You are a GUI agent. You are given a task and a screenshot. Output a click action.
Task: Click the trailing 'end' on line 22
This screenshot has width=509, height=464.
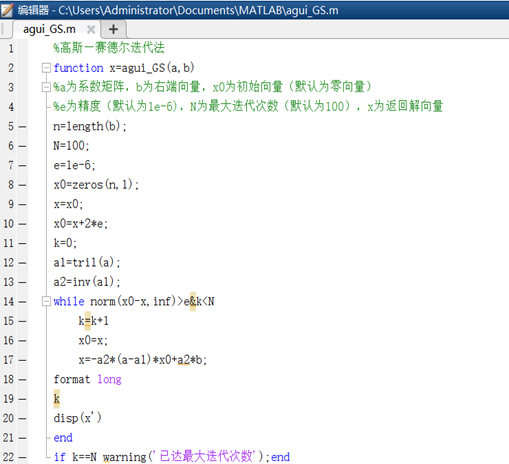point(280,457)
